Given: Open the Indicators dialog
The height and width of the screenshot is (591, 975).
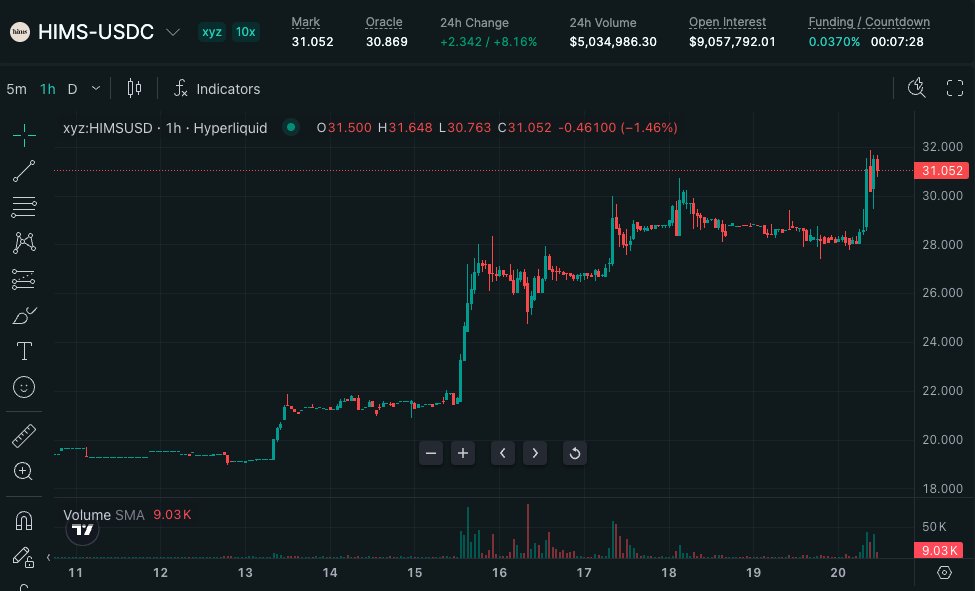Looking at the screenshot, I should (217, 88).
